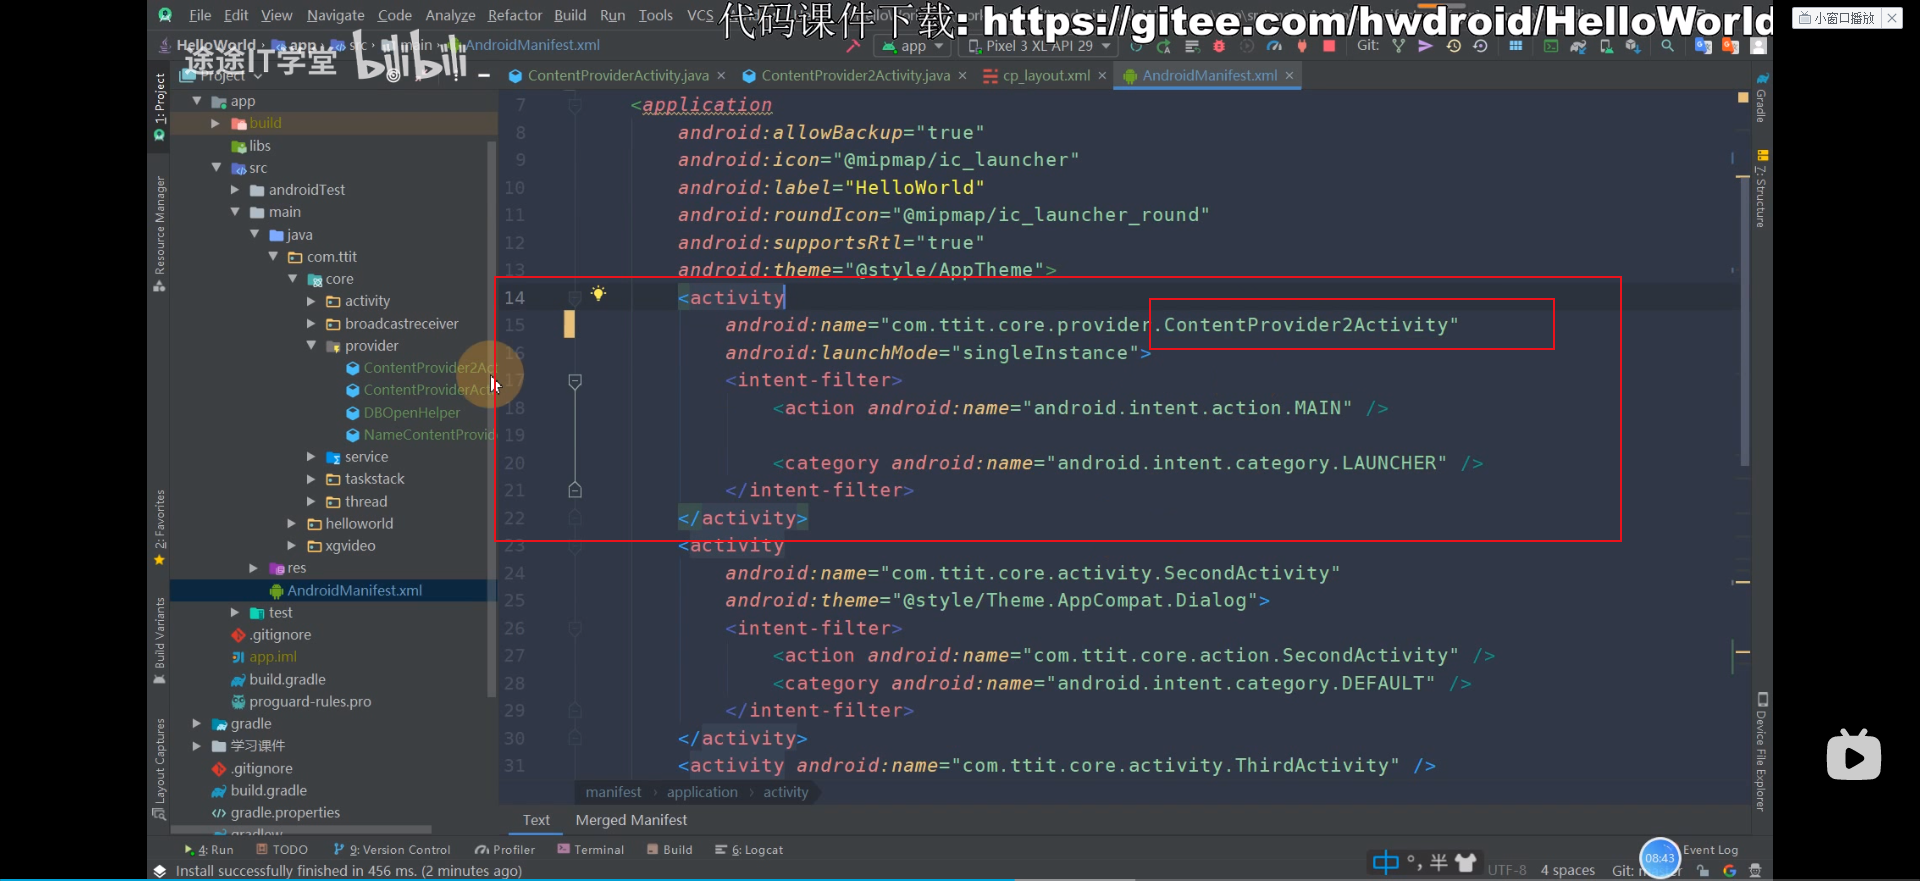Toggle the fold marker at line 22

tap(575, 518)
